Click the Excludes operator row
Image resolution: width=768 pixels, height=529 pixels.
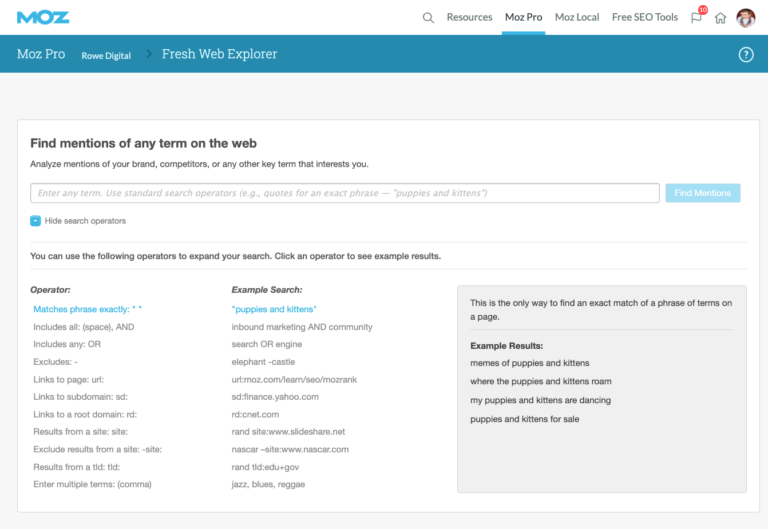(x=56, y=362)
